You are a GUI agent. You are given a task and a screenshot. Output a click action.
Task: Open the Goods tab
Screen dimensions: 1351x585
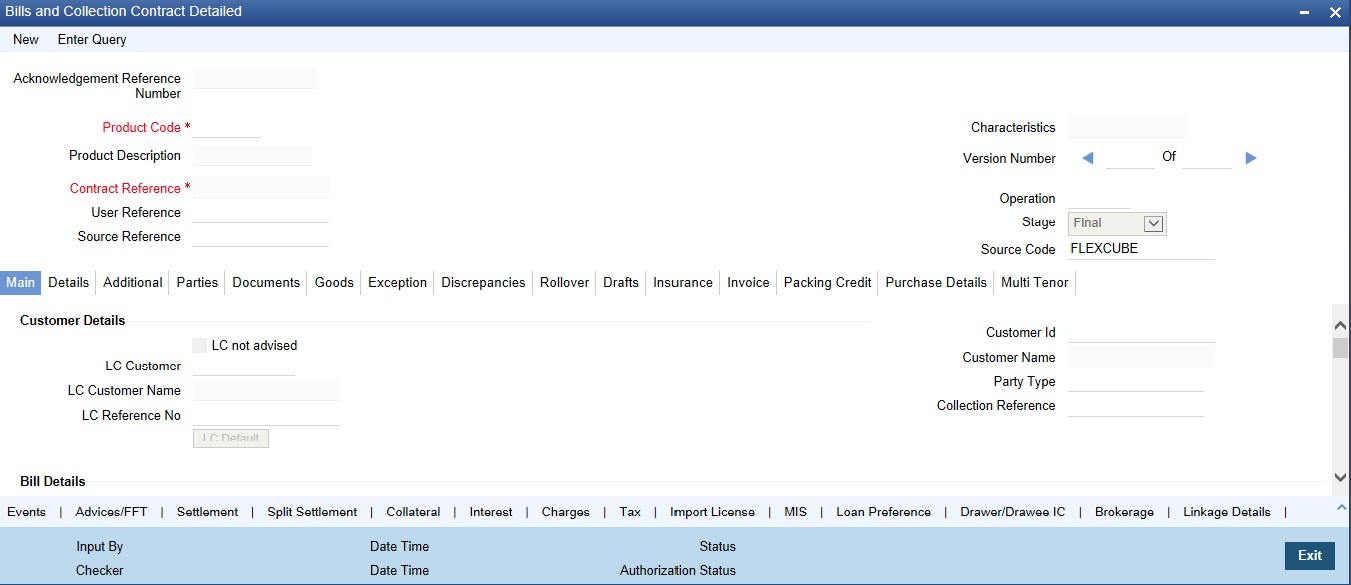pyautogui.click(x=334, y=282)
